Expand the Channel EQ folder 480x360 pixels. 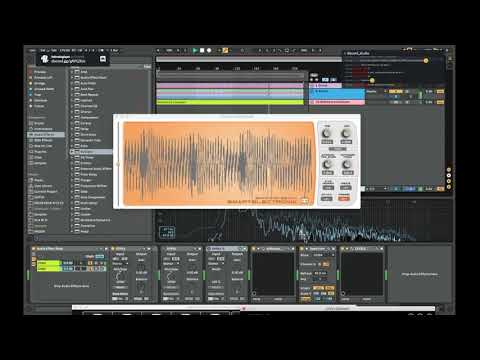pos(72,106)
